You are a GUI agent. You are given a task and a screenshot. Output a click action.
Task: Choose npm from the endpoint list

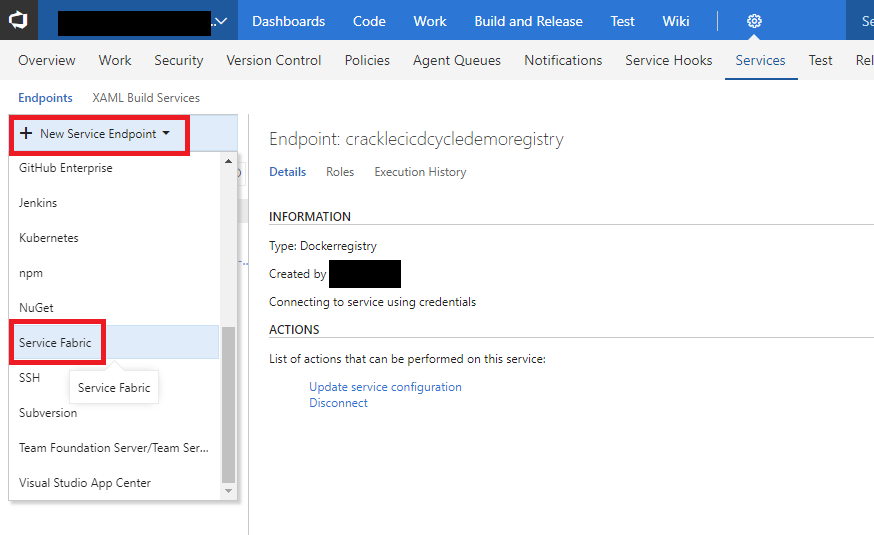pos(114,273)
